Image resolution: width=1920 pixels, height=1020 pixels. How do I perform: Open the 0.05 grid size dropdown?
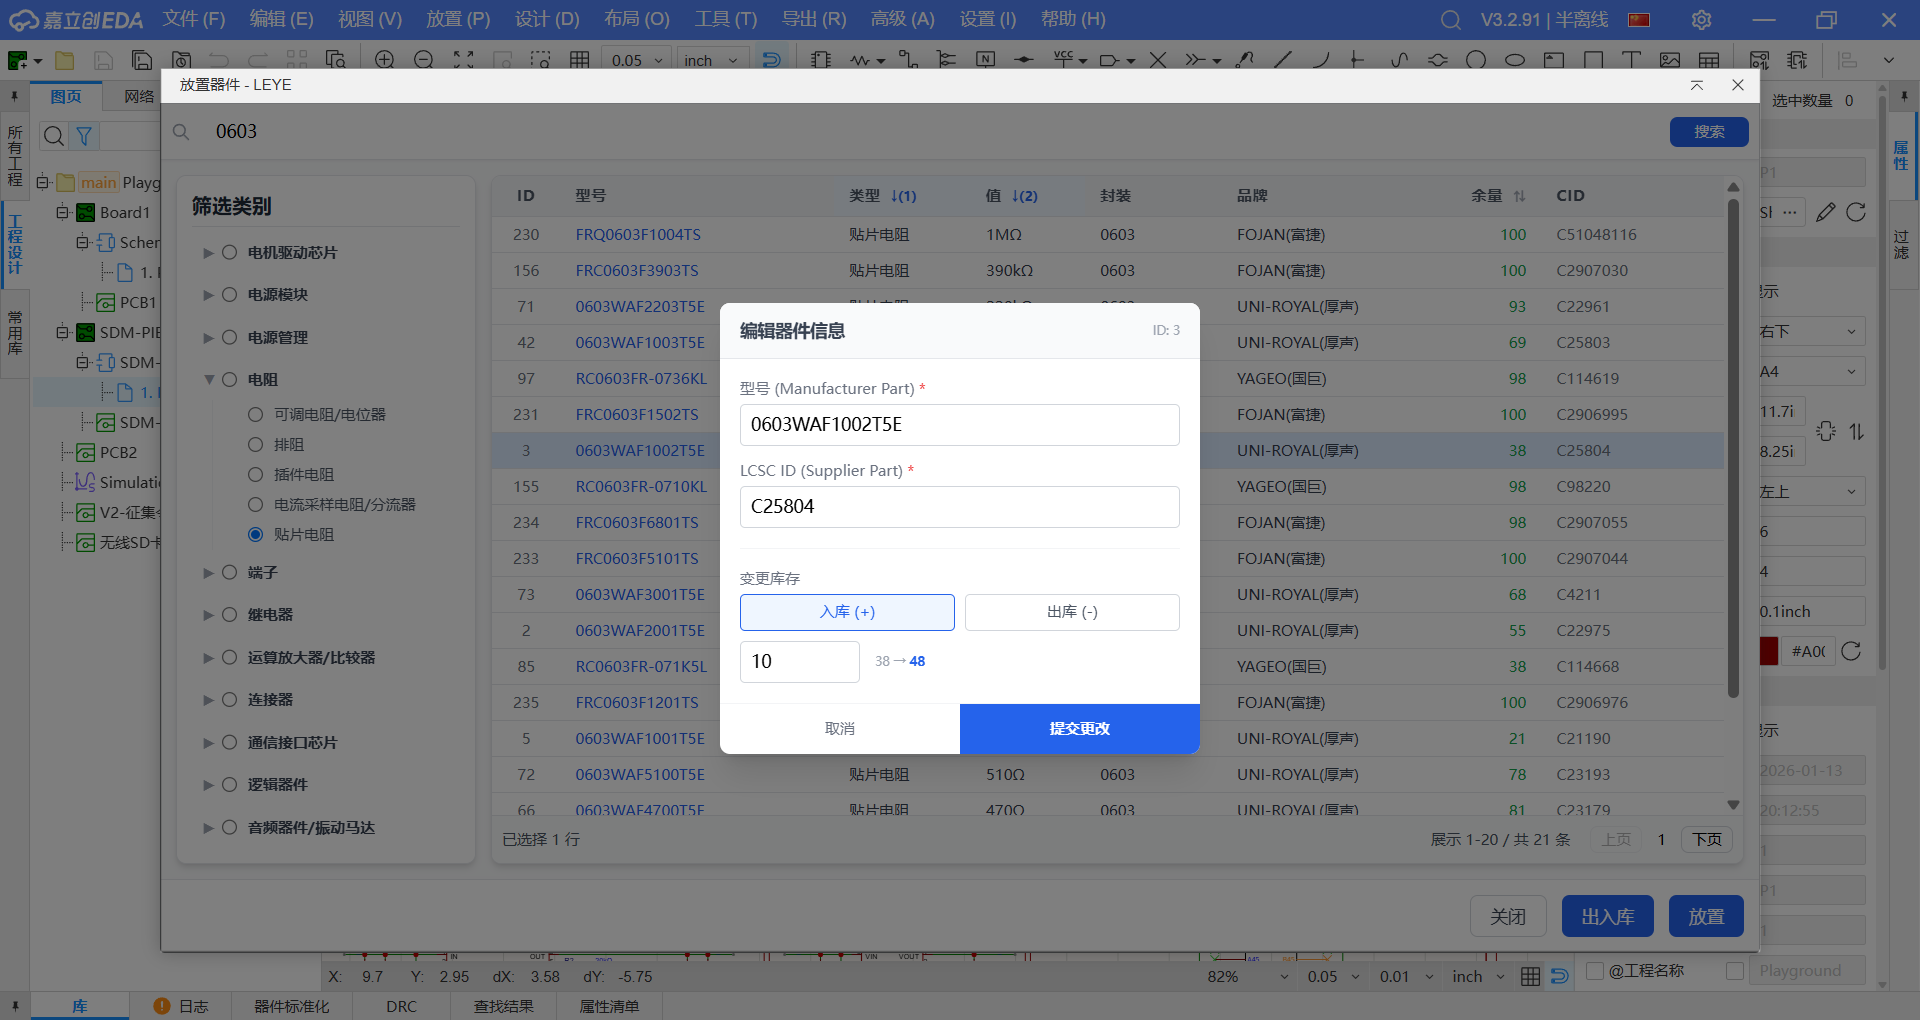637,60
